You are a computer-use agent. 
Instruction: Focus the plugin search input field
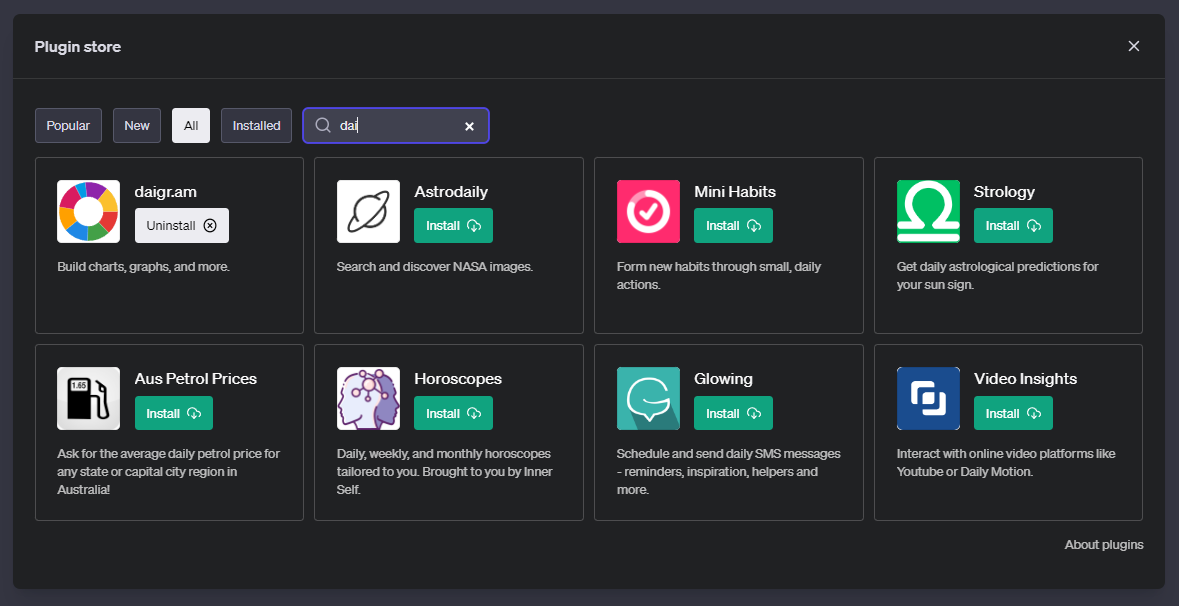[396, 126]
